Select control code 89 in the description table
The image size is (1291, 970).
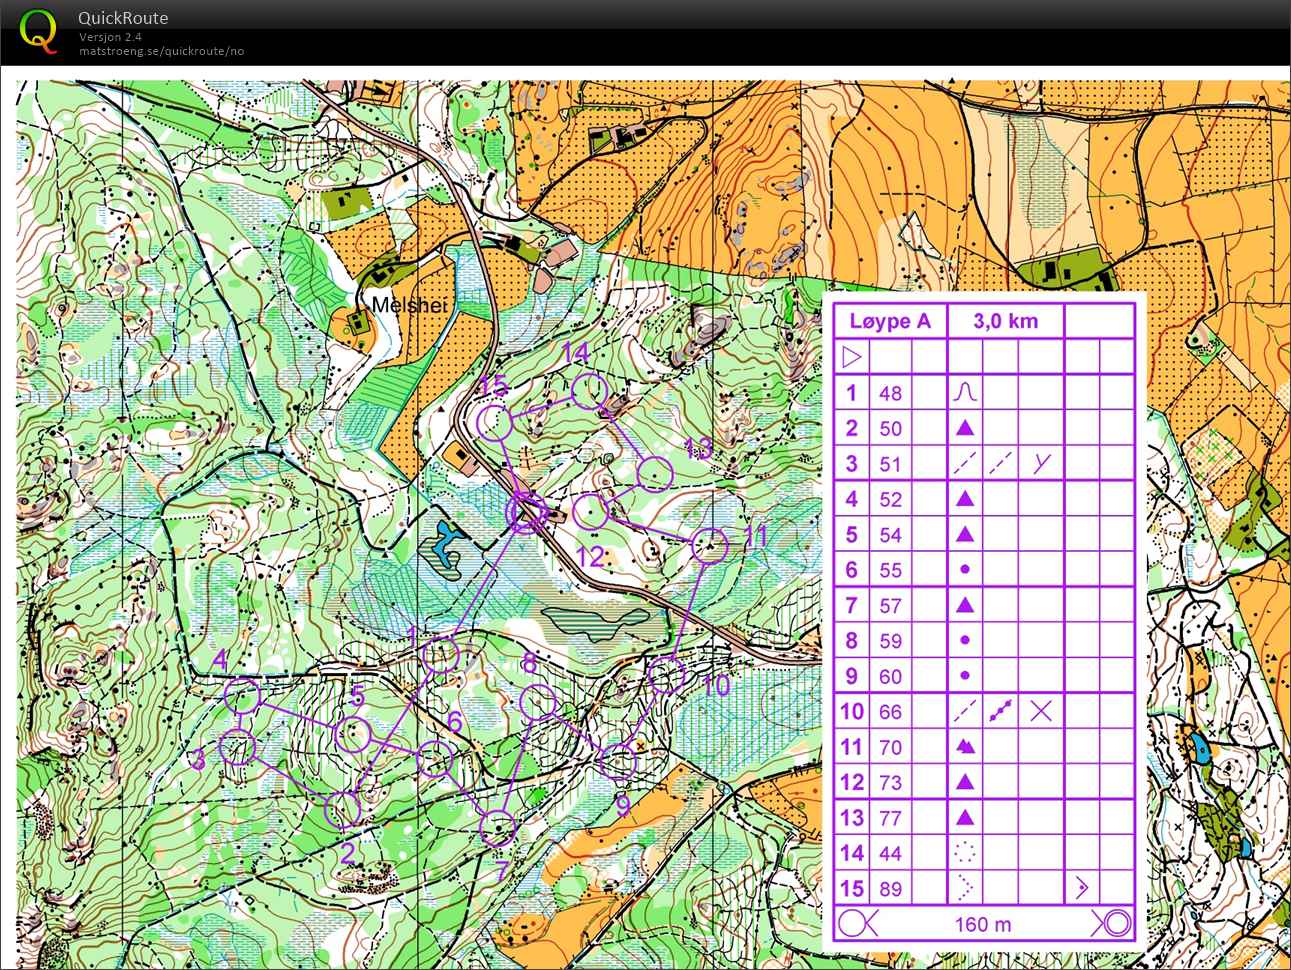[890, 889]
